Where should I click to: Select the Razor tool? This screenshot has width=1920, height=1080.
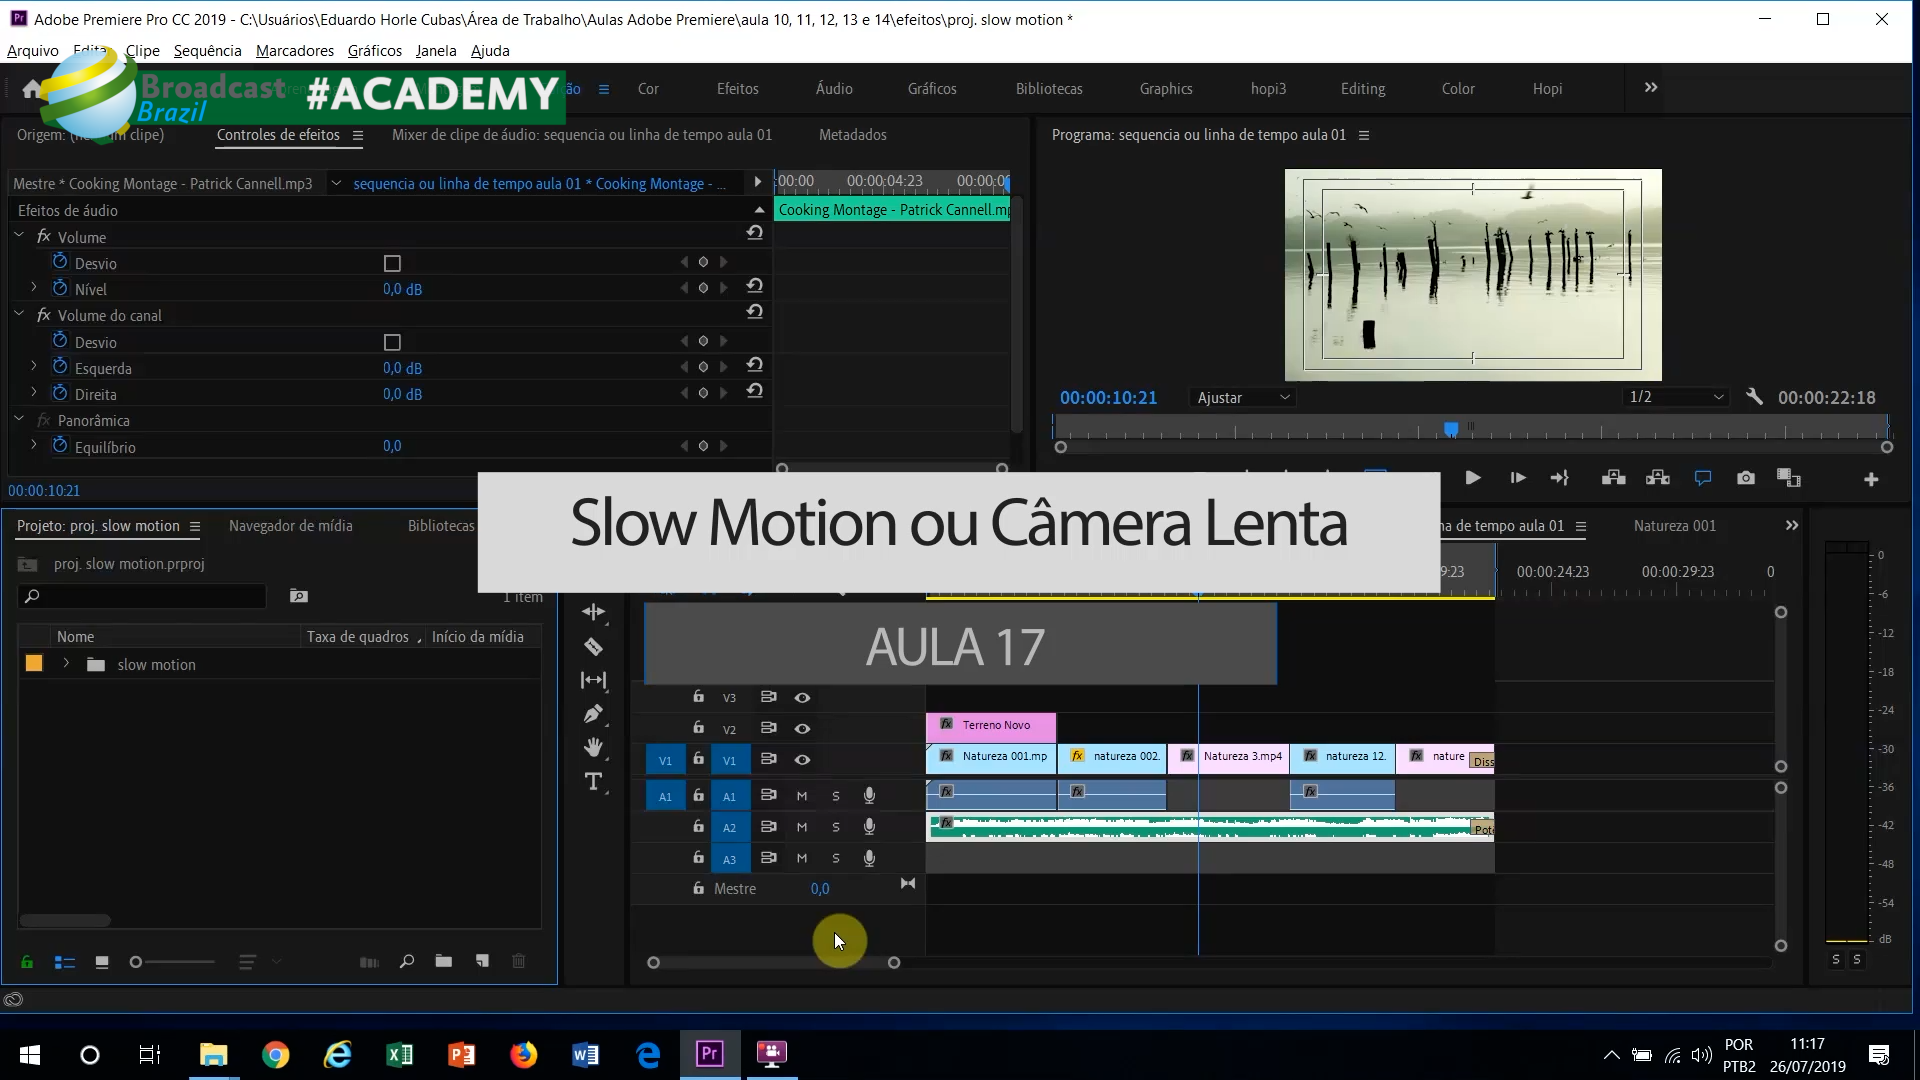pos(593,647)
